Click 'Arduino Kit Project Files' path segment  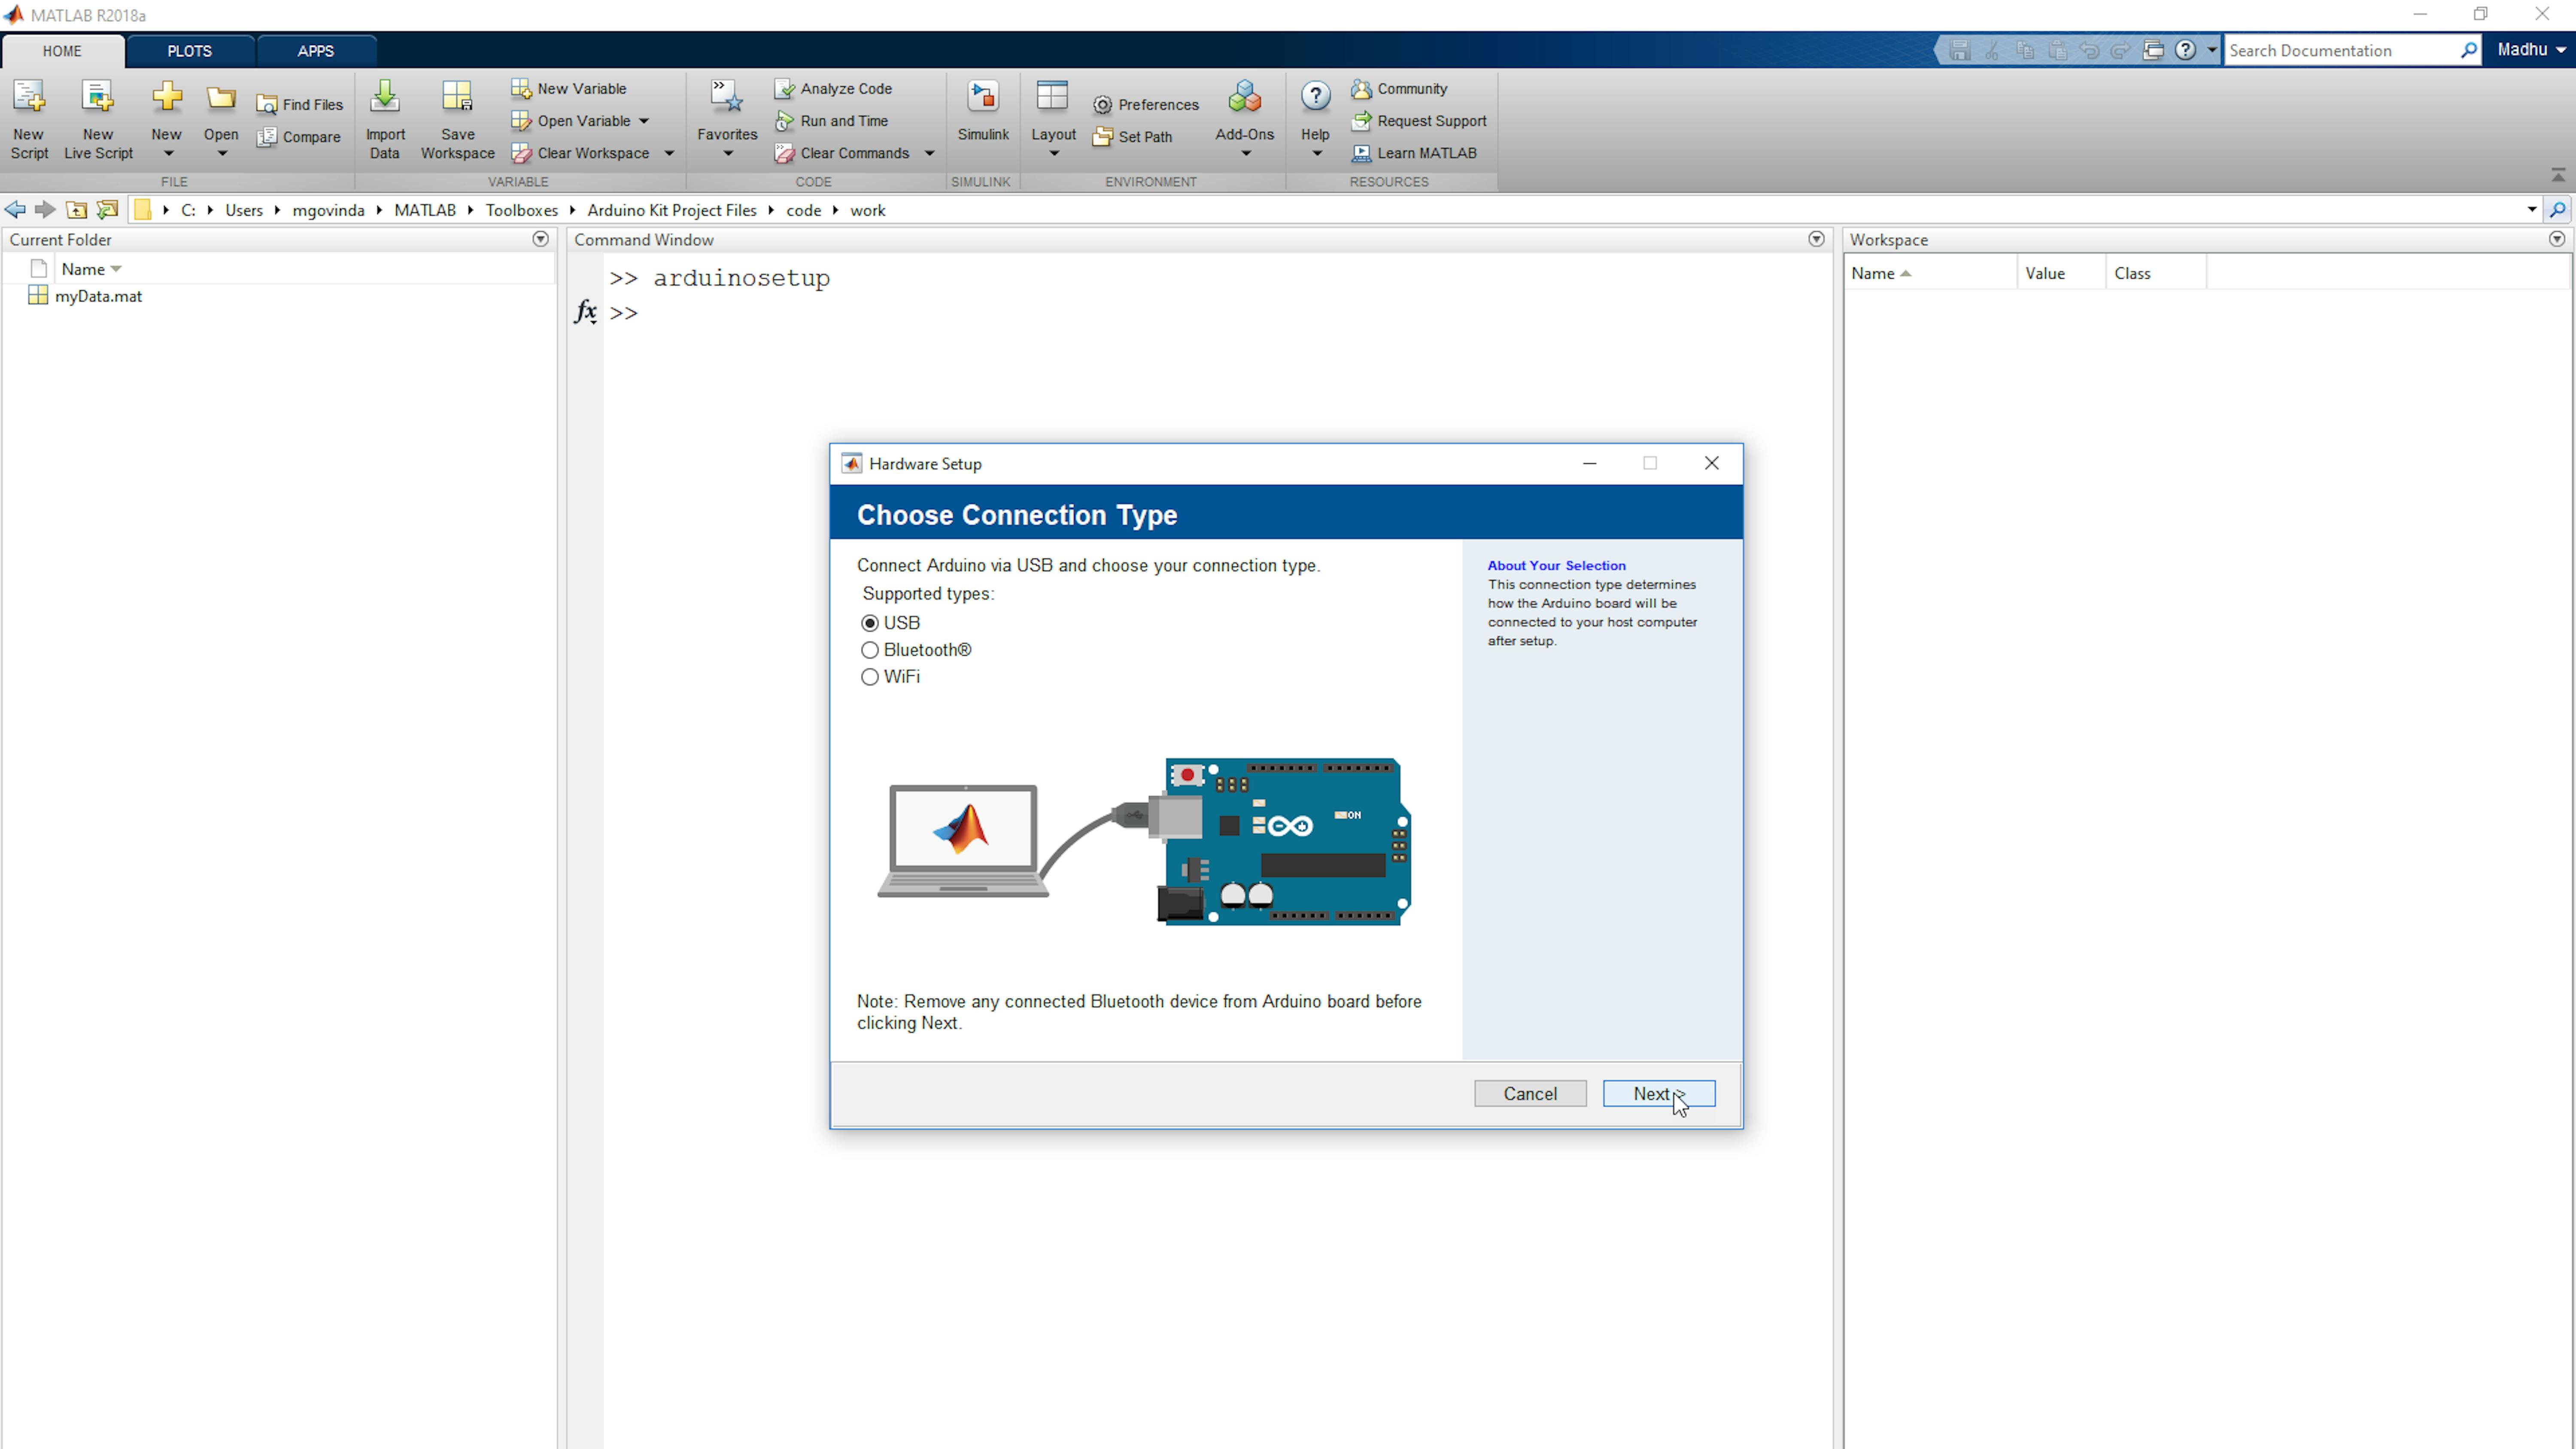tap(672, 210)
